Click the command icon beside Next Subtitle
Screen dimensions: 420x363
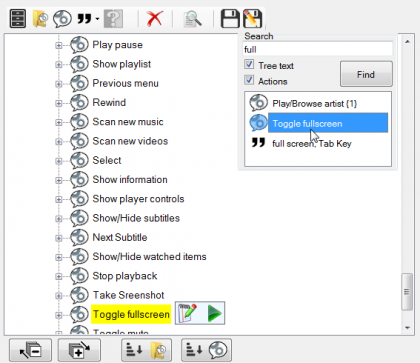(79, 237)
